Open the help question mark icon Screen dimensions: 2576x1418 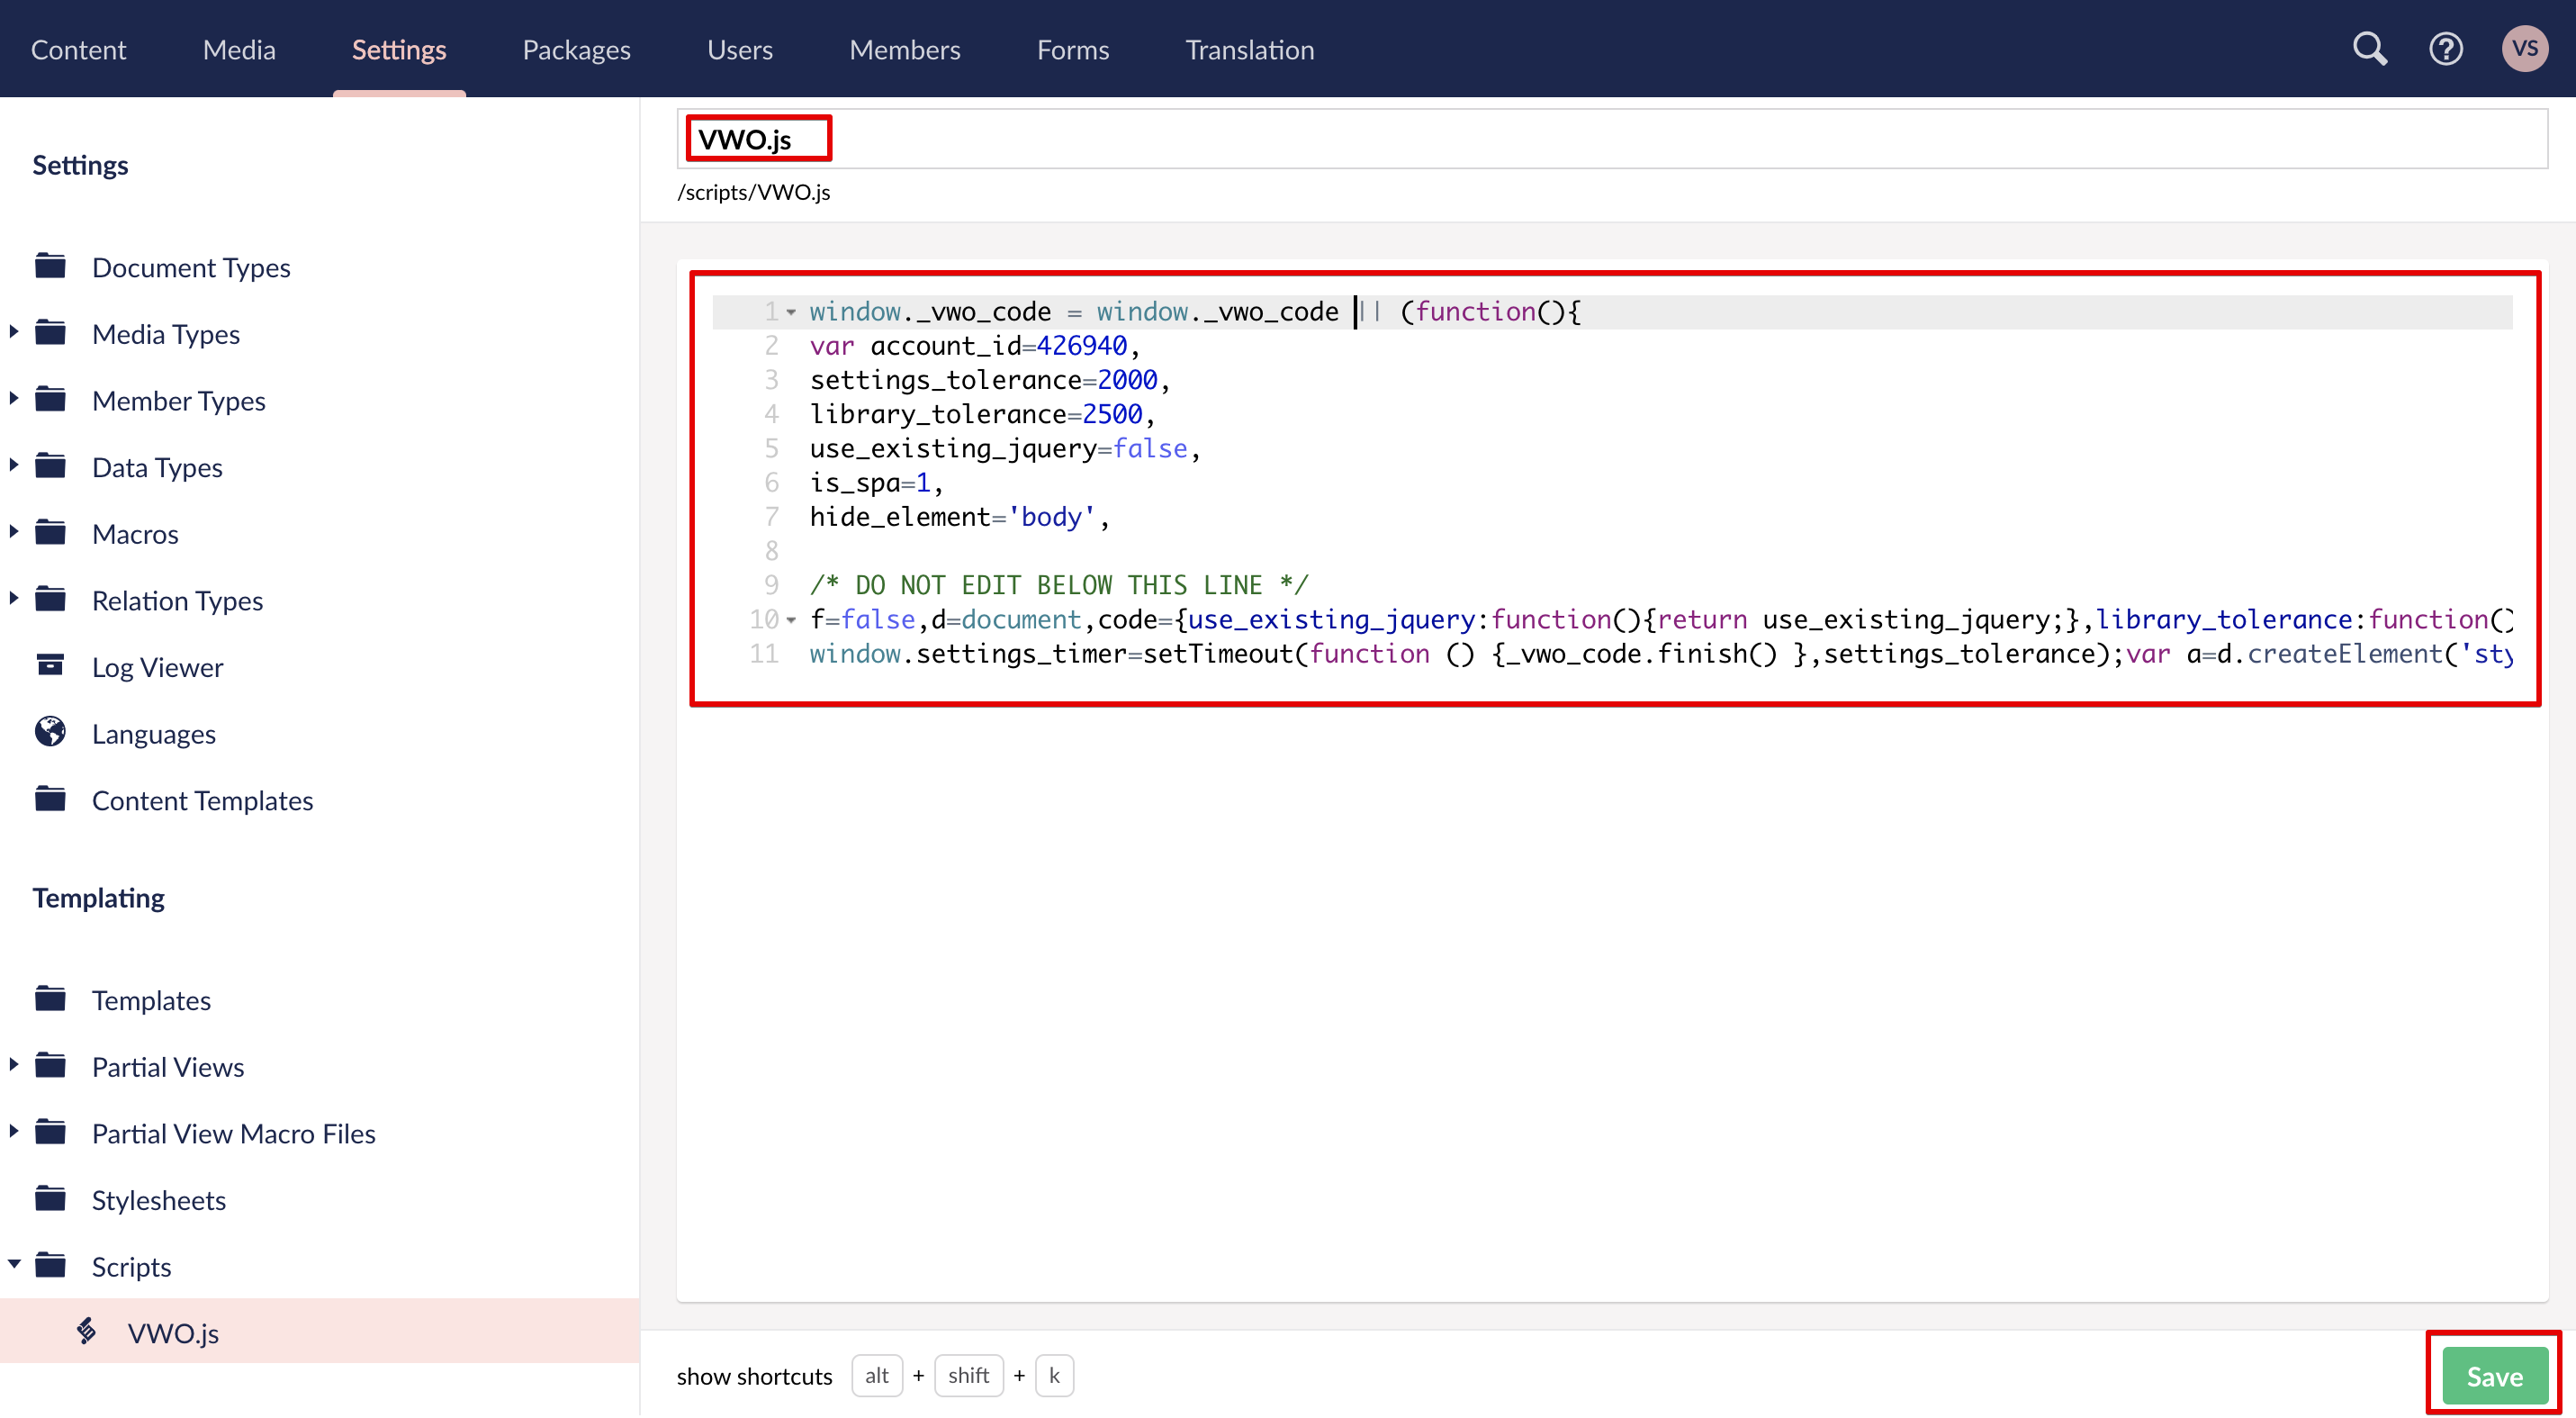[2445, 49]
